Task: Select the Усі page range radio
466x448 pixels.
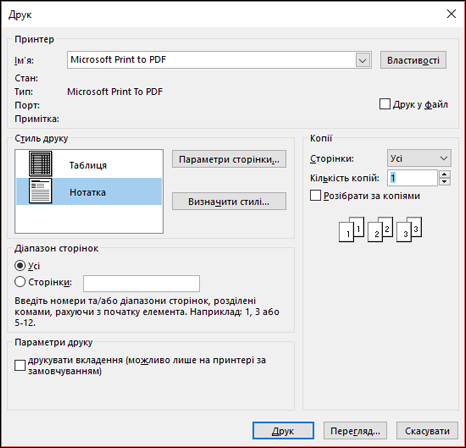Action: [x=20, y=266]
